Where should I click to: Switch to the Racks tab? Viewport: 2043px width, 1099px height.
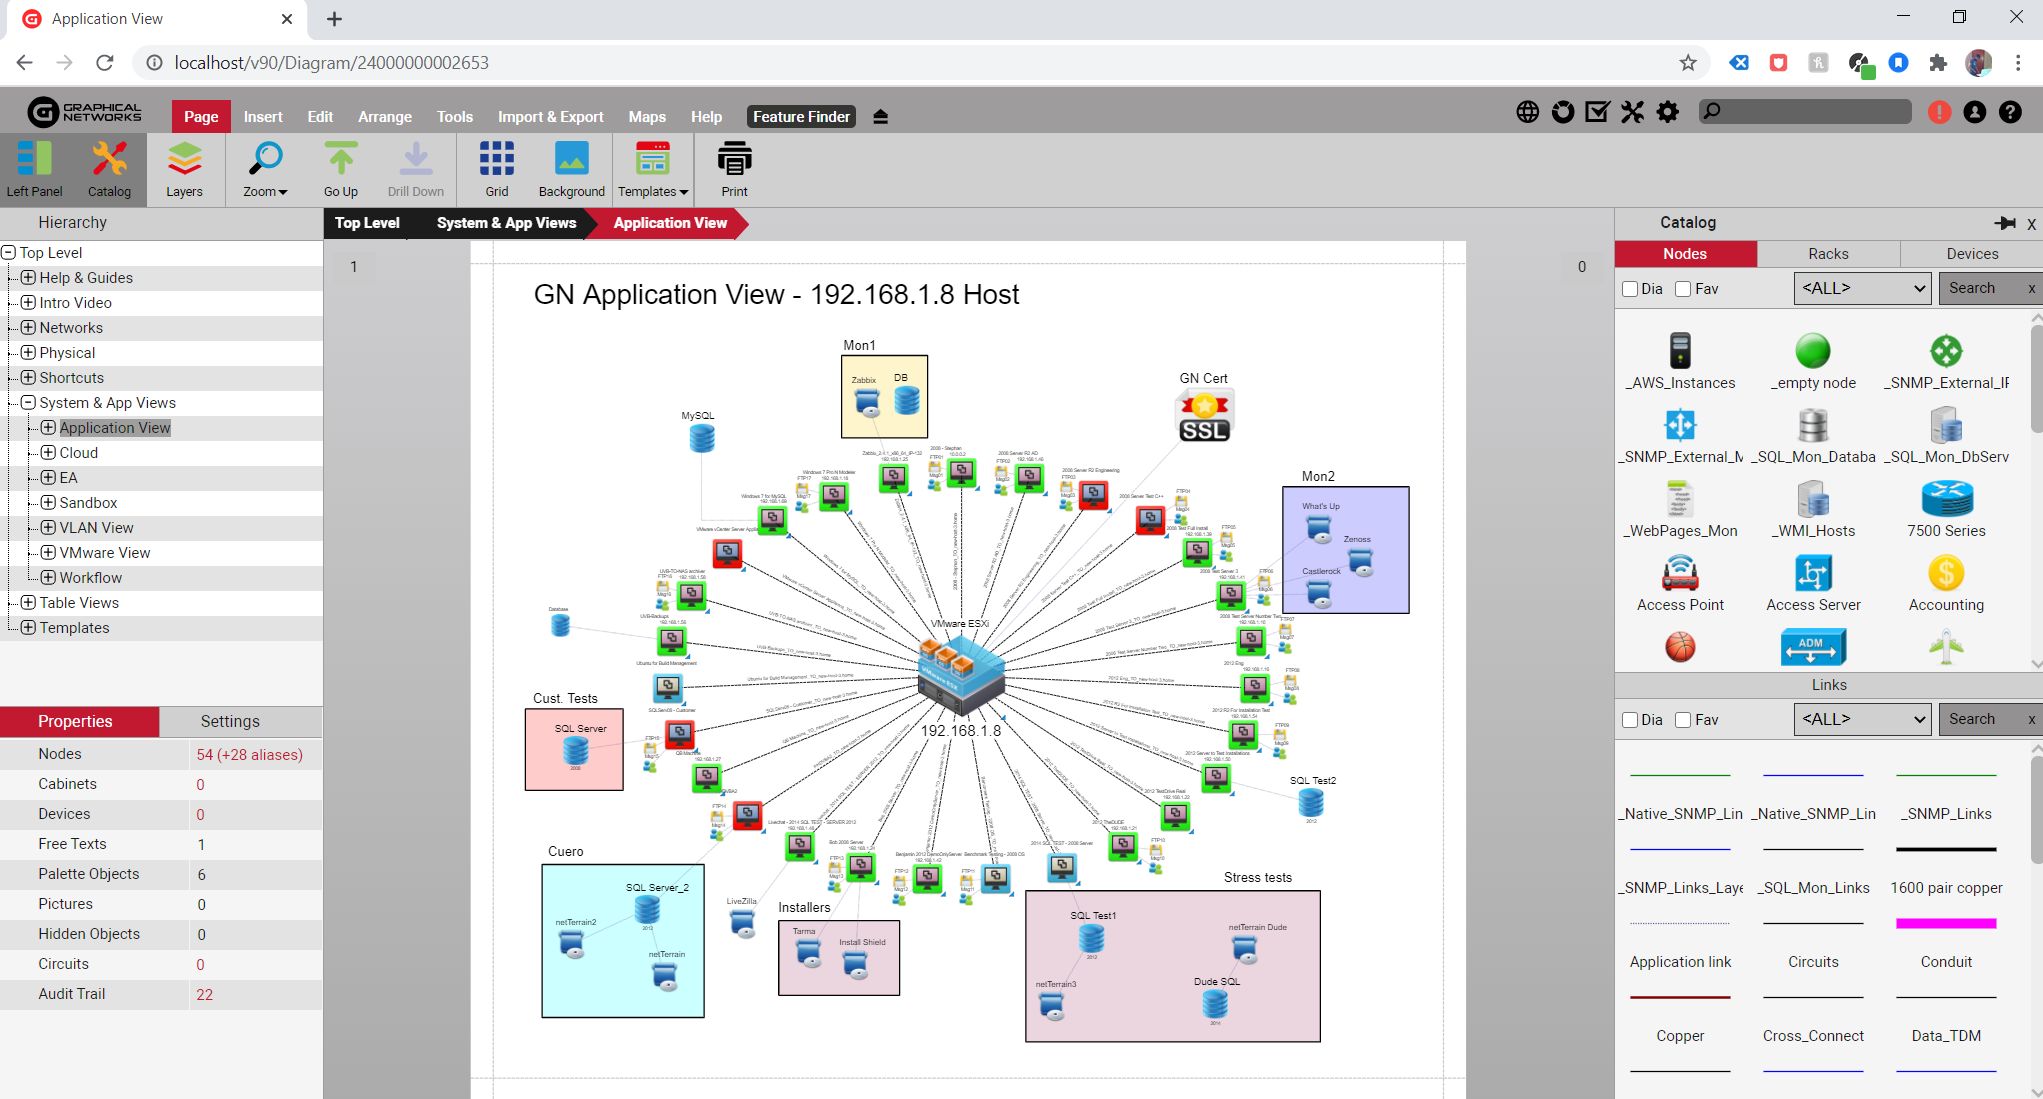pos(1827,254)
